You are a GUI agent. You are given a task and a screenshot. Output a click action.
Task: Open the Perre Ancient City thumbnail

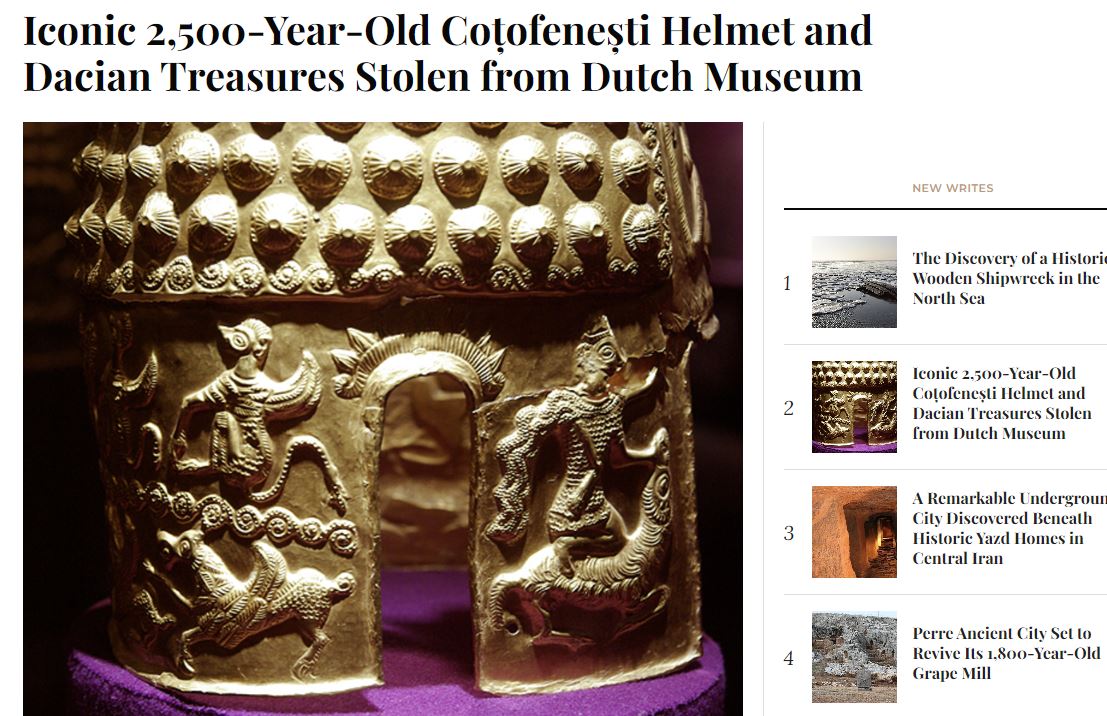coord(854,657)
